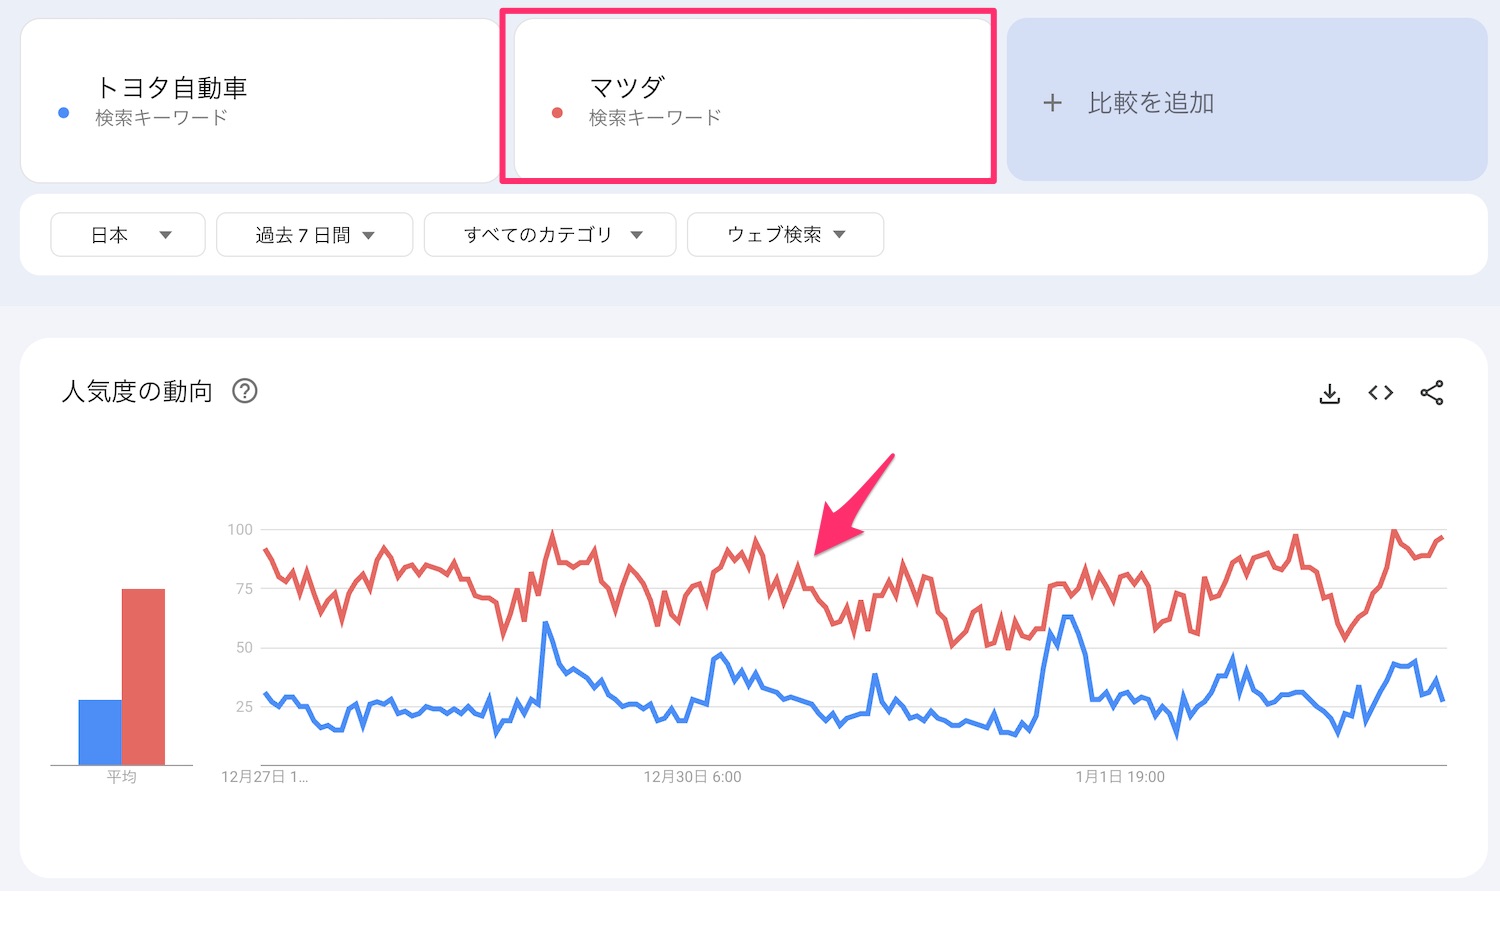Open the 日本 region dropdown
The height and width of the screenshot is (932, 1500).
(x=128, y=235)
